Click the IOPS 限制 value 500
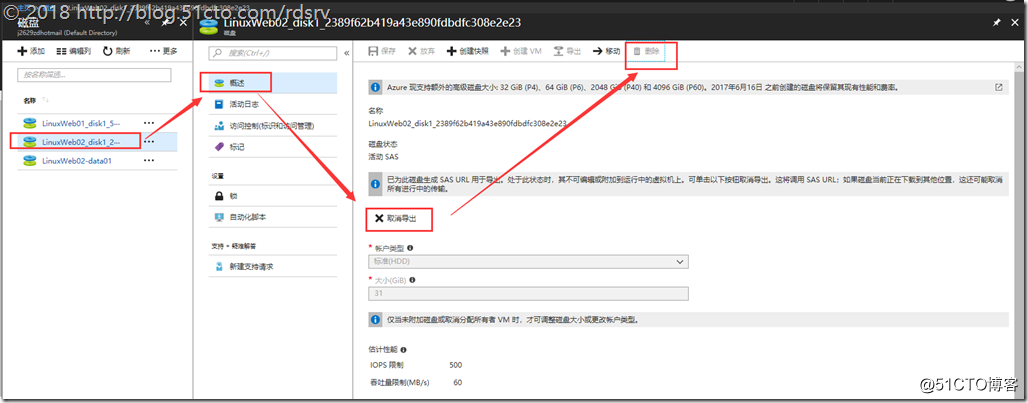The image size is (1028, 403). (456, 364)
